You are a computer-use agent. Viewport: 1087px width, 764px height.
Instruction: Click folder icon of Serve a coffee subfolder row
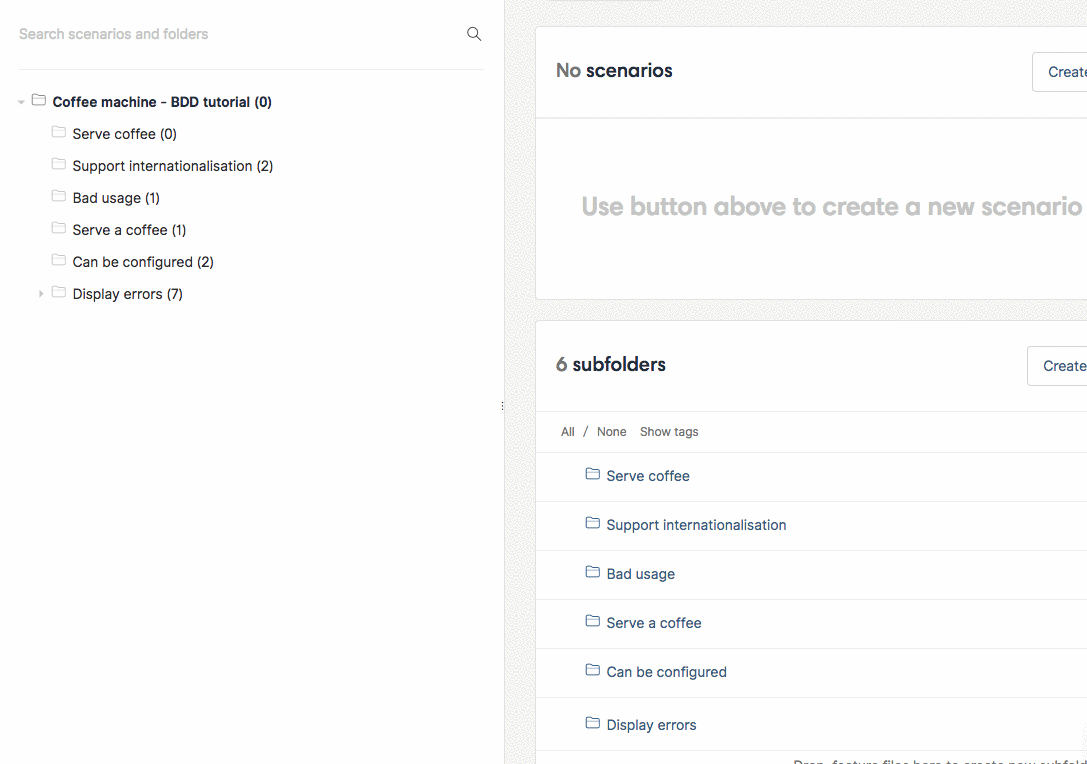click(x=593, y=620)
